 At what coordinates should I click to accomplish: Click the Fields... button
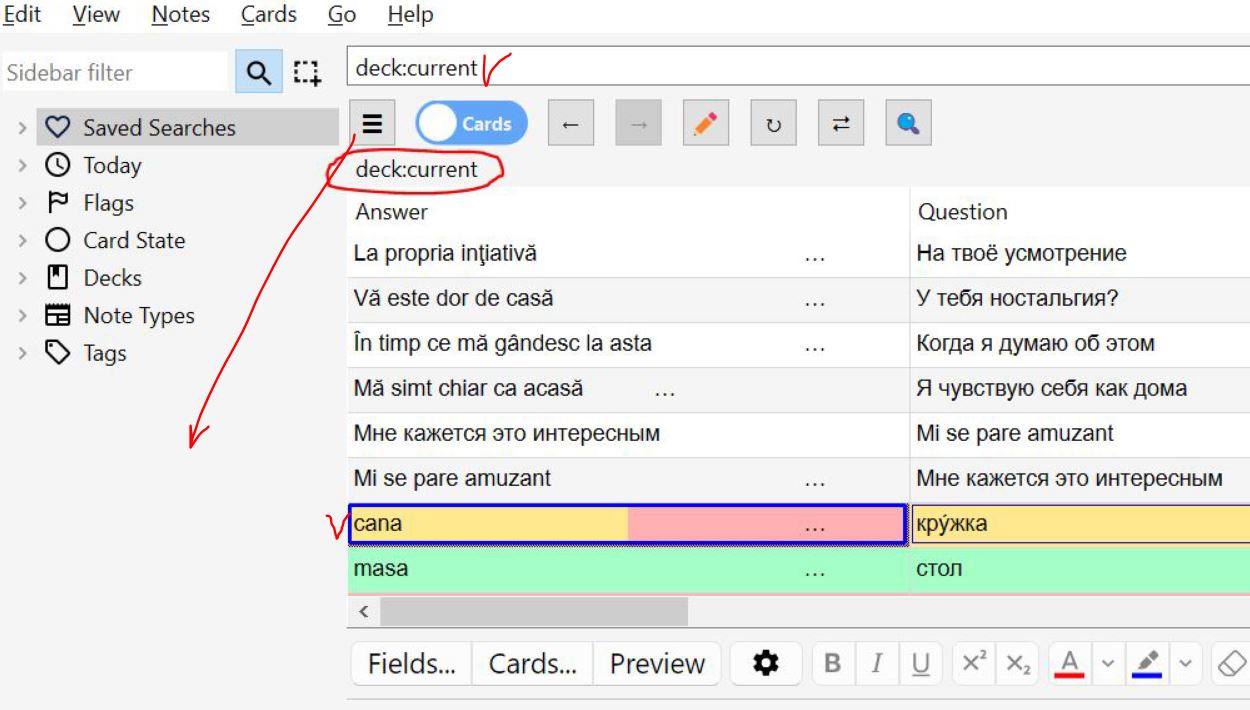click(x=410, y=663)
